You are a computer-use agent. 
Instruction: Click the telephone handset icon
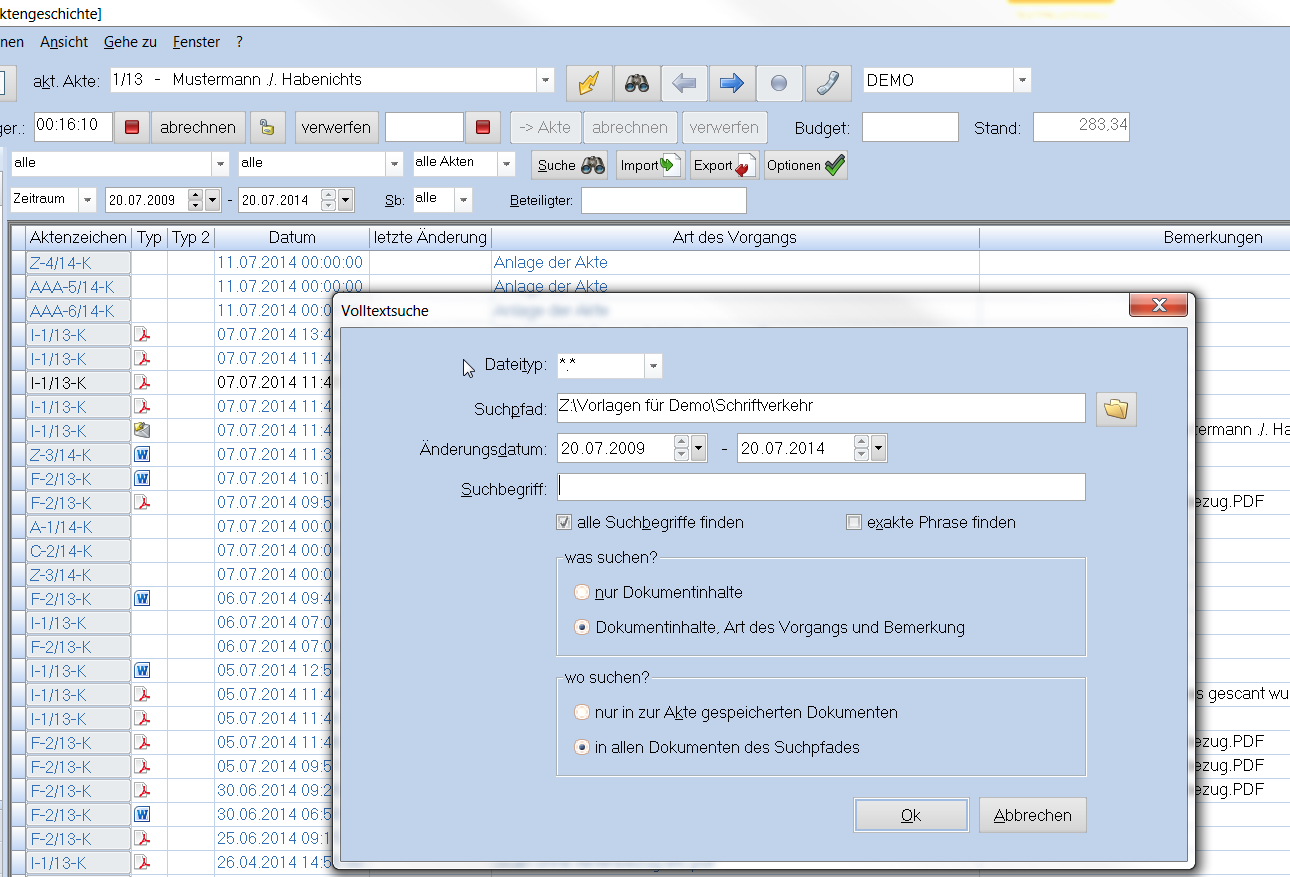point(828,83)
